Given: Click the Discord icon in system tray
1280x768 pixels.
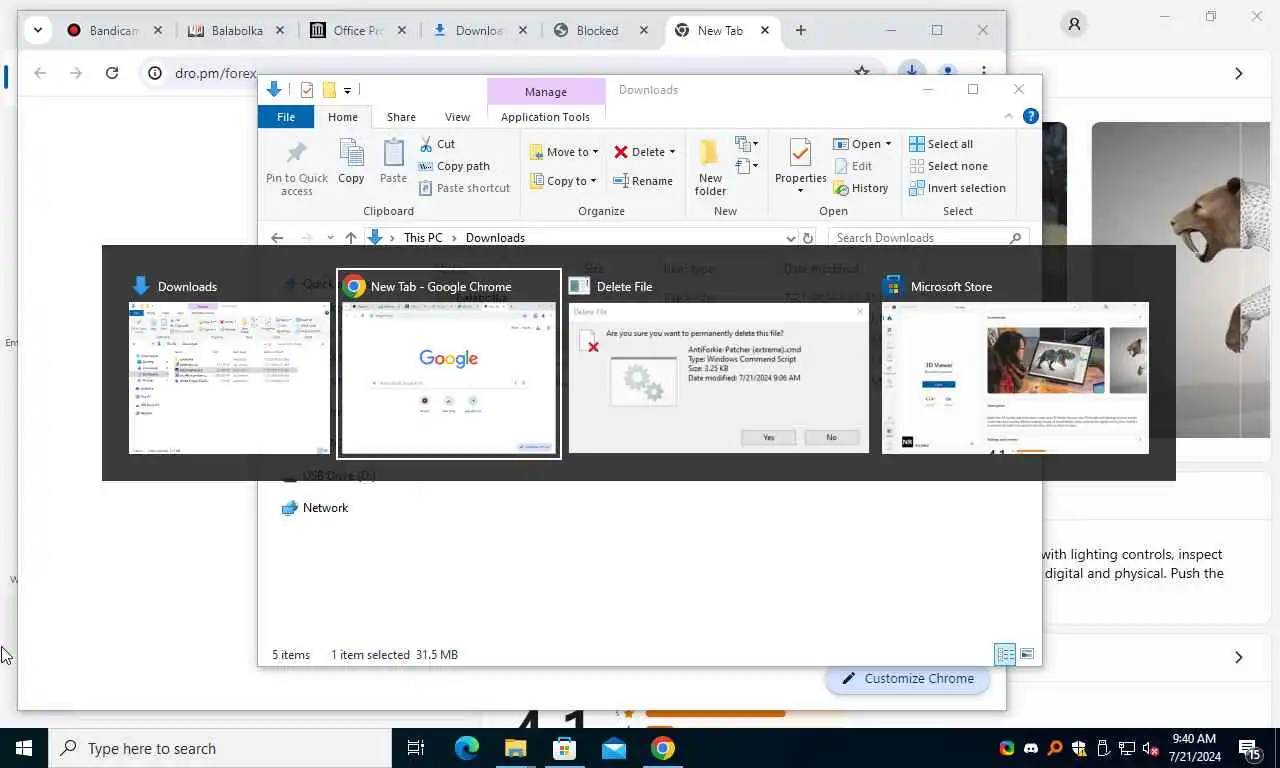Looking at the screenshot, I should (1031, 748).
